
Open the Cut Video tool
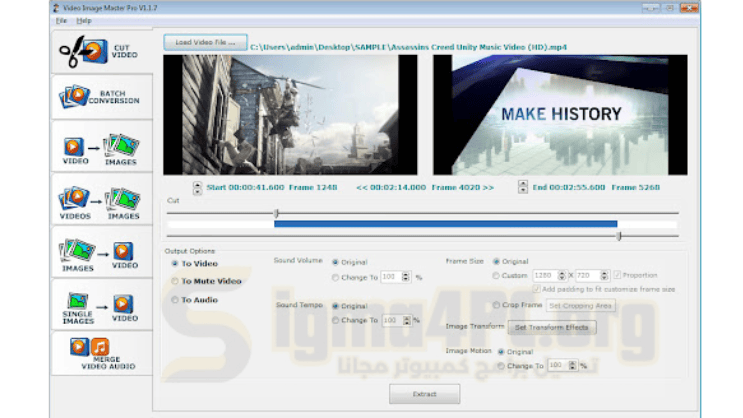[x=103, y=50]
